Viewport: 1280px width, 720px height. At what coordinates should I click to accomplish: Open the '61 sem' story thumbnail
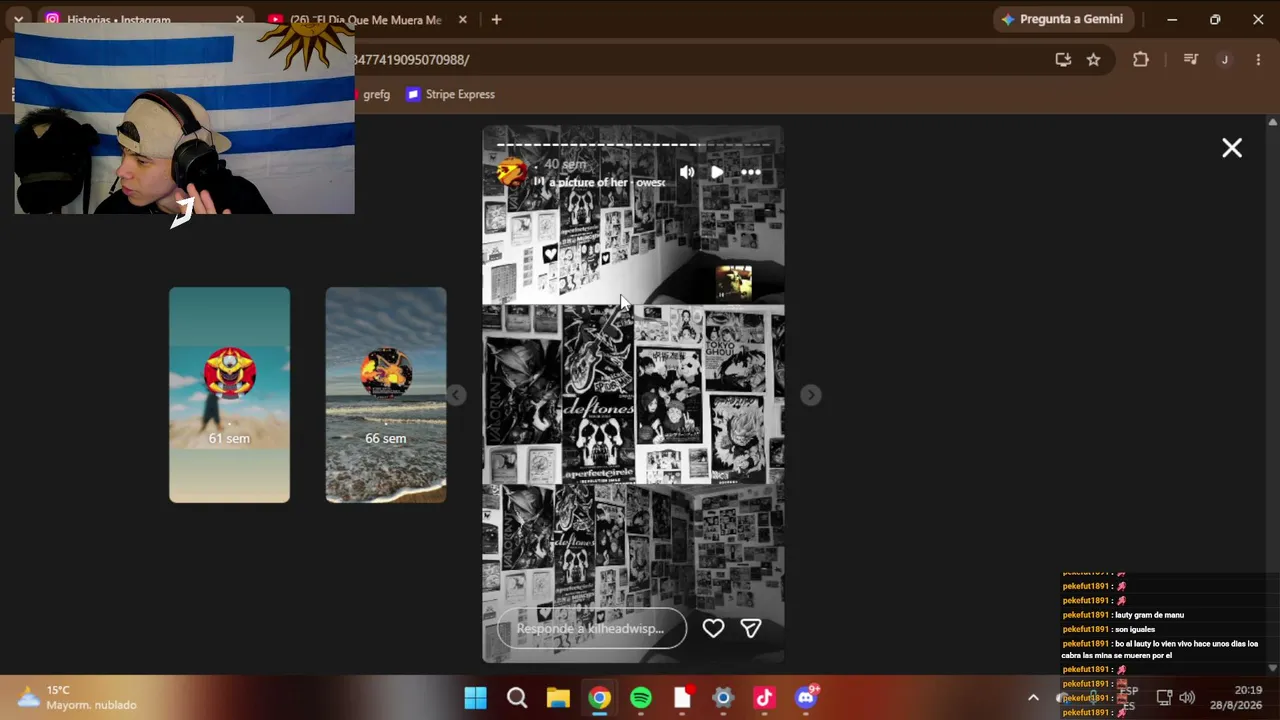click(229, 395)
